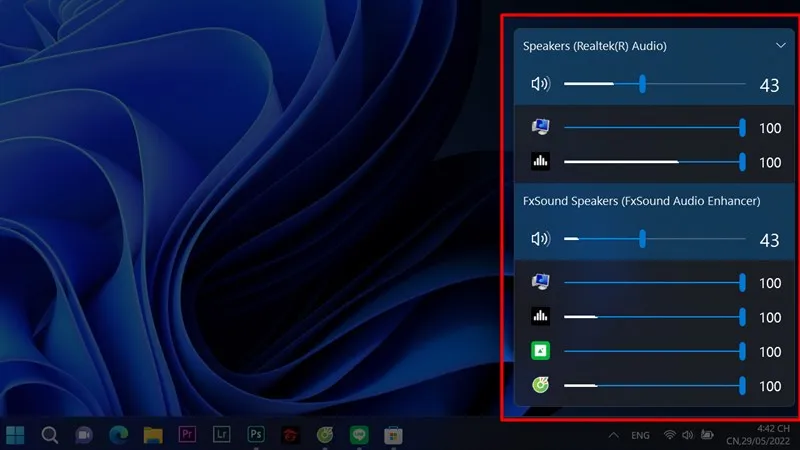Click the Realtek Speakers master volume slider
800x450 pixels.
(x=642, y=85)
